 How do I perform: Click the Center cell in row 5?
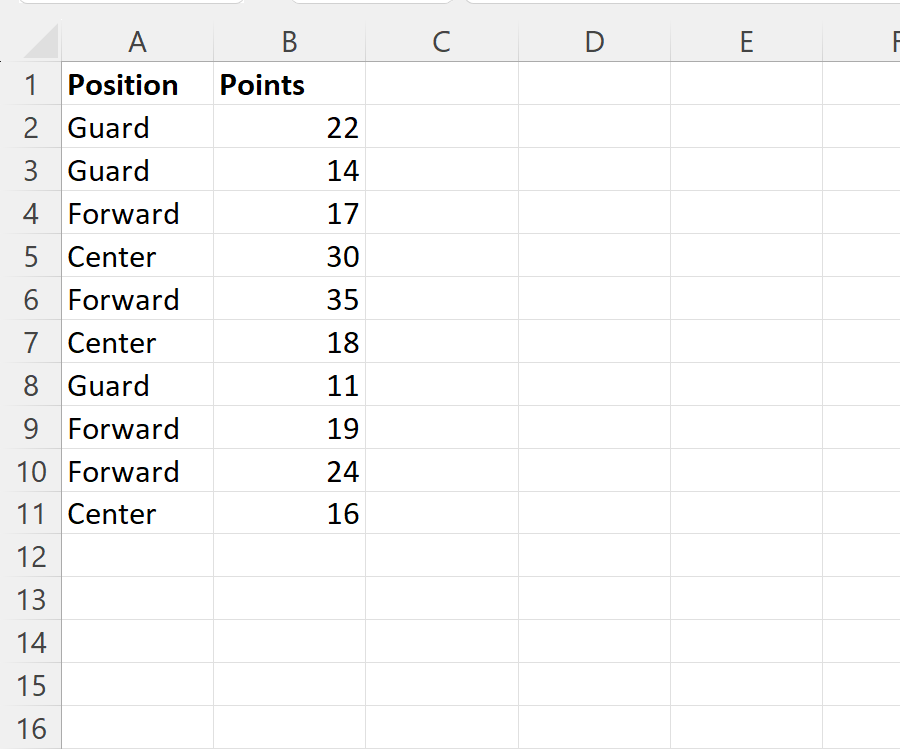tap(137, 256)
